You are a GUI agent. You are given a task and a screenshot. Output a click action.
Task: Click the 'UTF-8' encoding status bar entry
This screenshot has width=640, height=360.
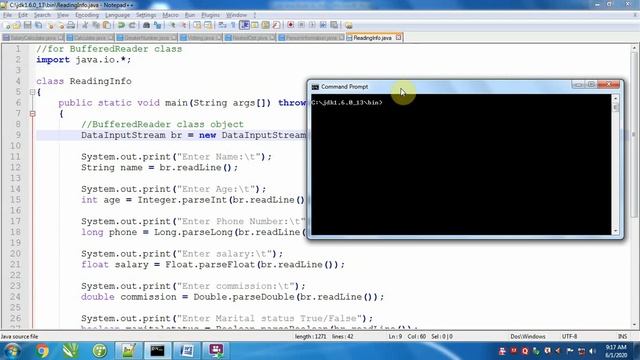click(x=569, y=336)
